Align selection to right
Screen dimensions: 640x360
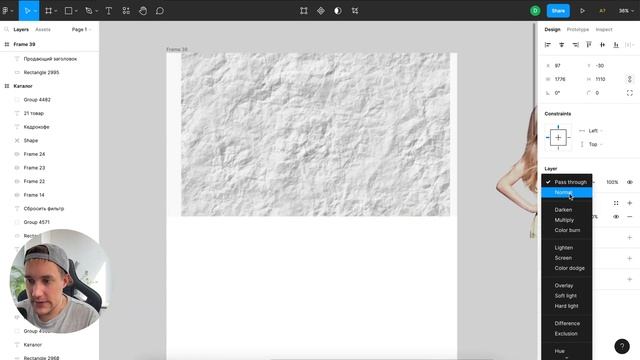[x=575, y=45]
